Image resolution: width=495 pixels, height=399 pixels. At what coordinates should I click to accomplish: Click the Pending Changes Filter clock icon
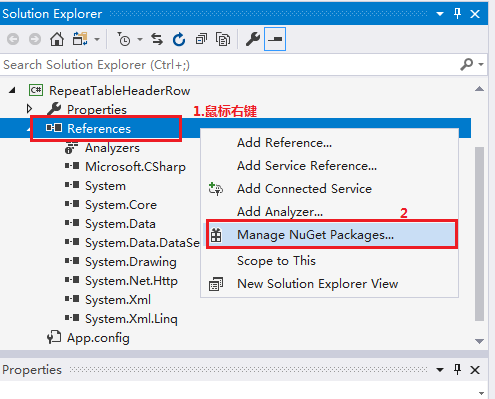124,39
